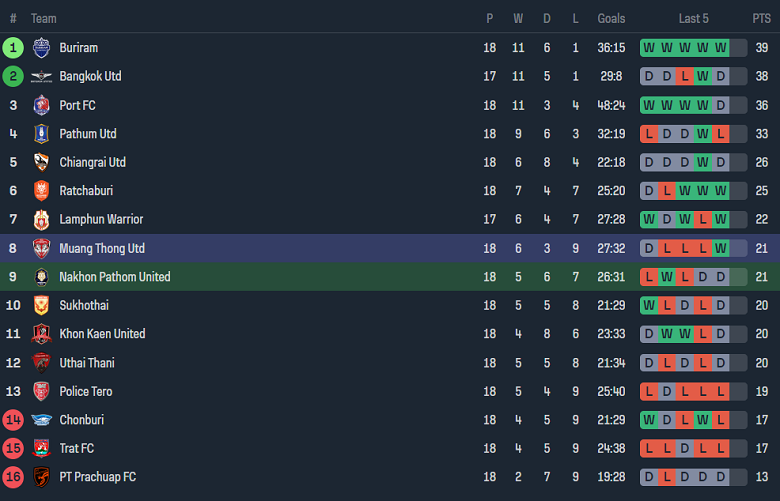Sort by the Goals column header
This screenshot has width=780, height=501.
tap(611, 19)
